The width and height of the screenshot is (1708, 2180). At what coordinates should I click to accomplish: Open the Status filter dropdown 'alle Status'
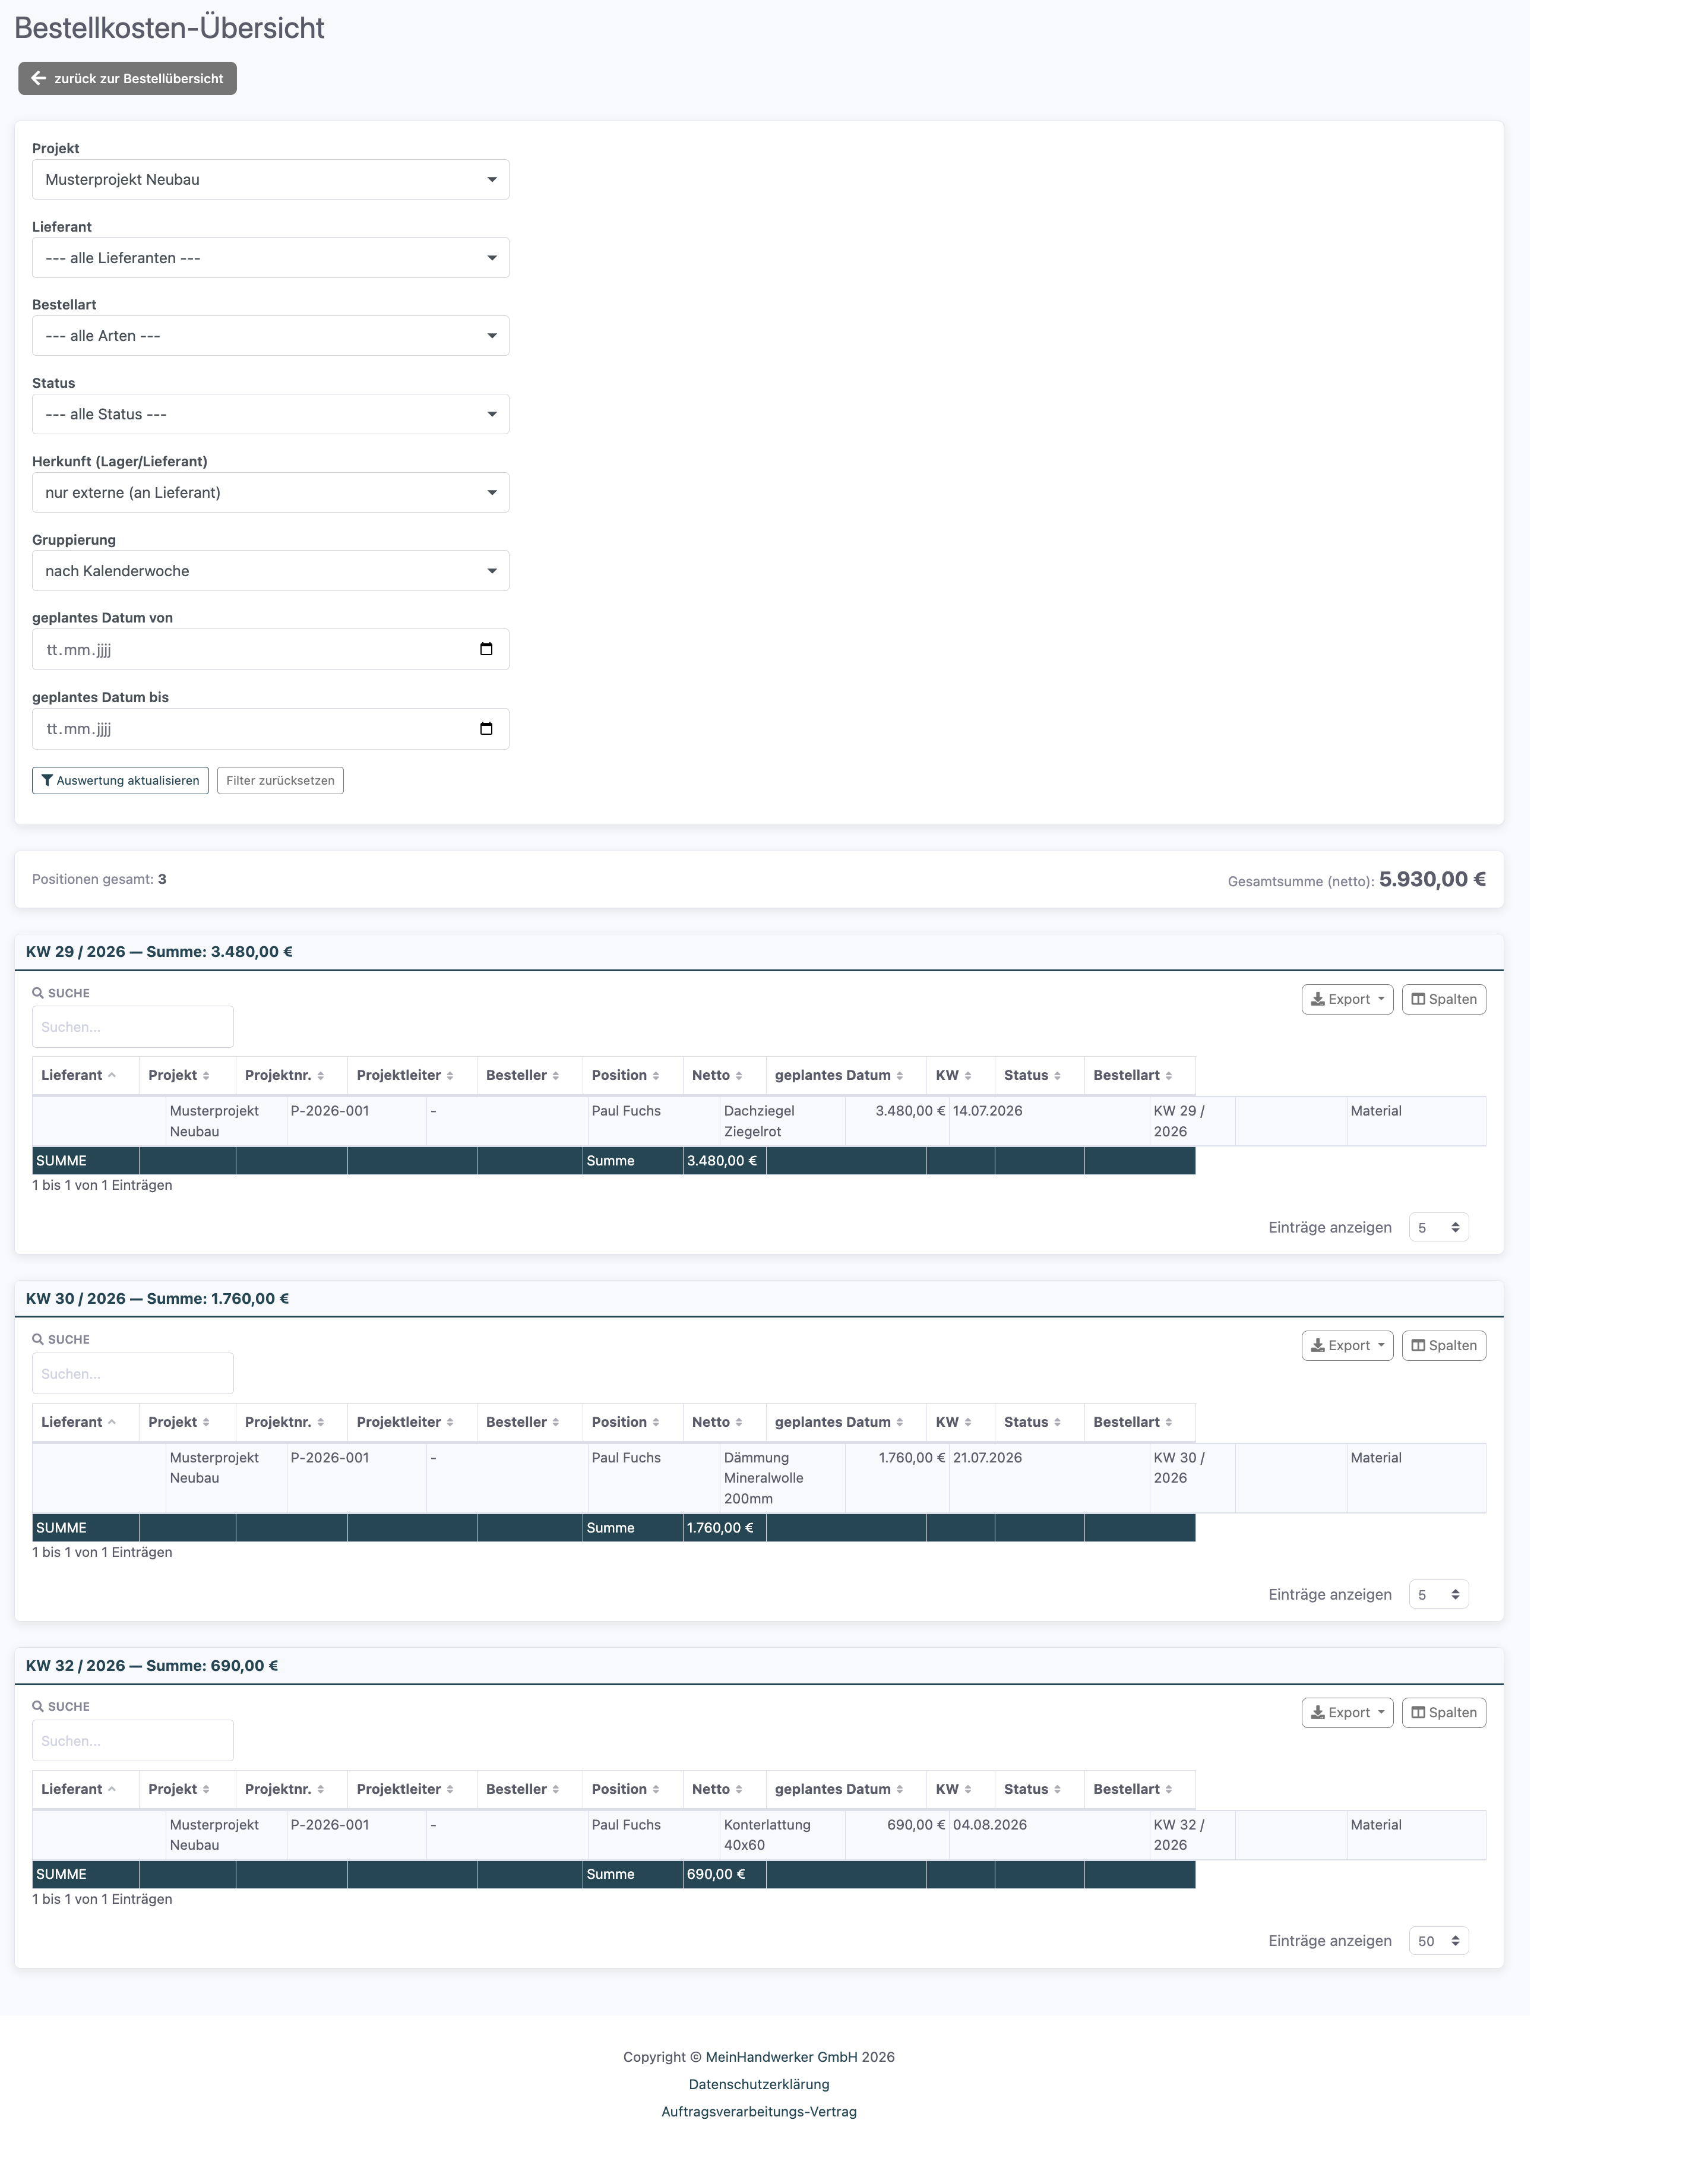(270, 414)
